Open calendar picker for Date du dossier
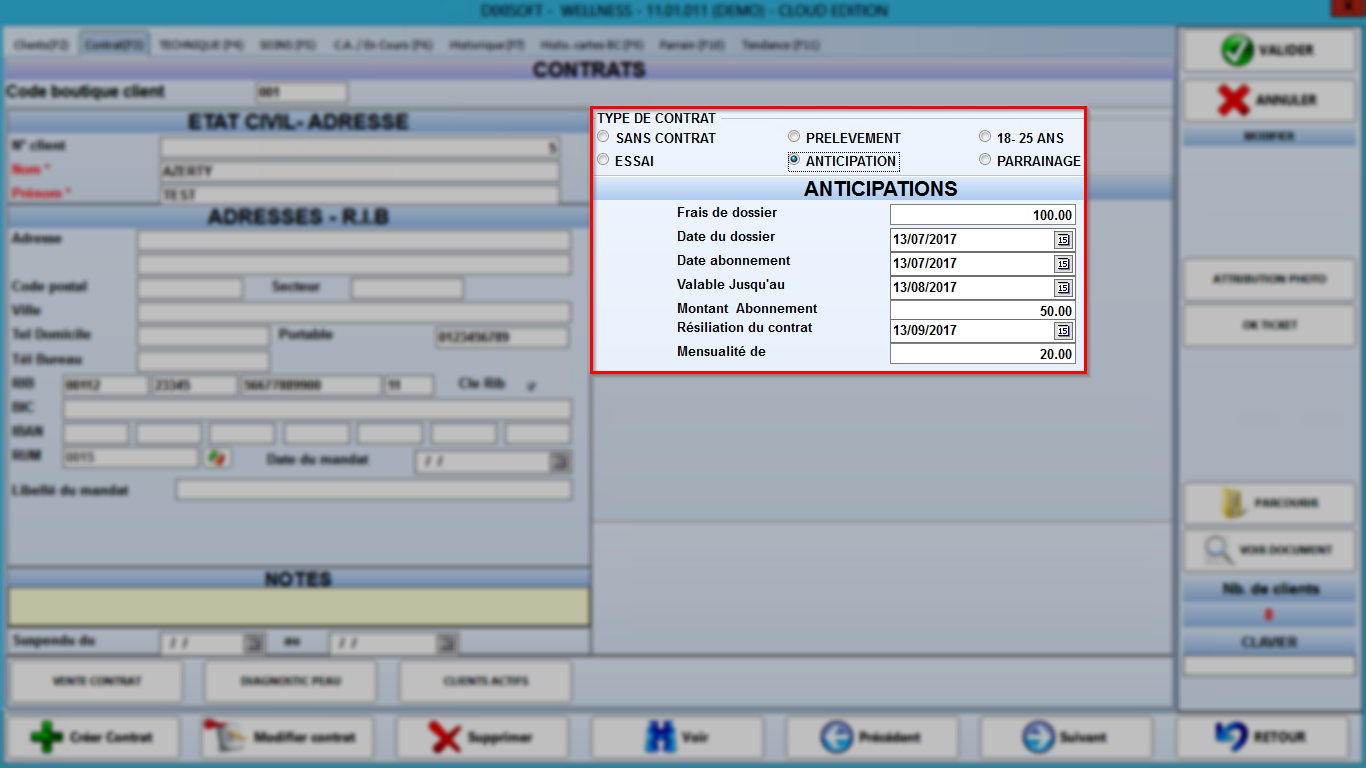The image size is (1366, 768). tap(1063, 240)
